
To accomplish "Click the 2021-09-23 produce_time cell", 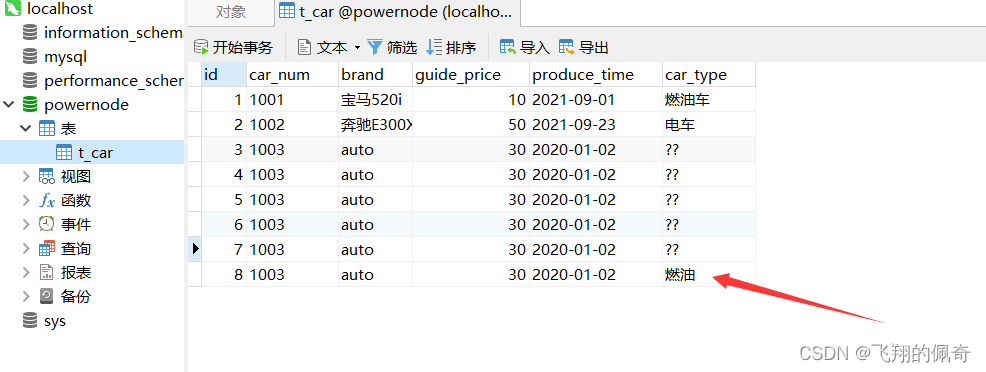I will pyautogui.click(x=596, y=124).
